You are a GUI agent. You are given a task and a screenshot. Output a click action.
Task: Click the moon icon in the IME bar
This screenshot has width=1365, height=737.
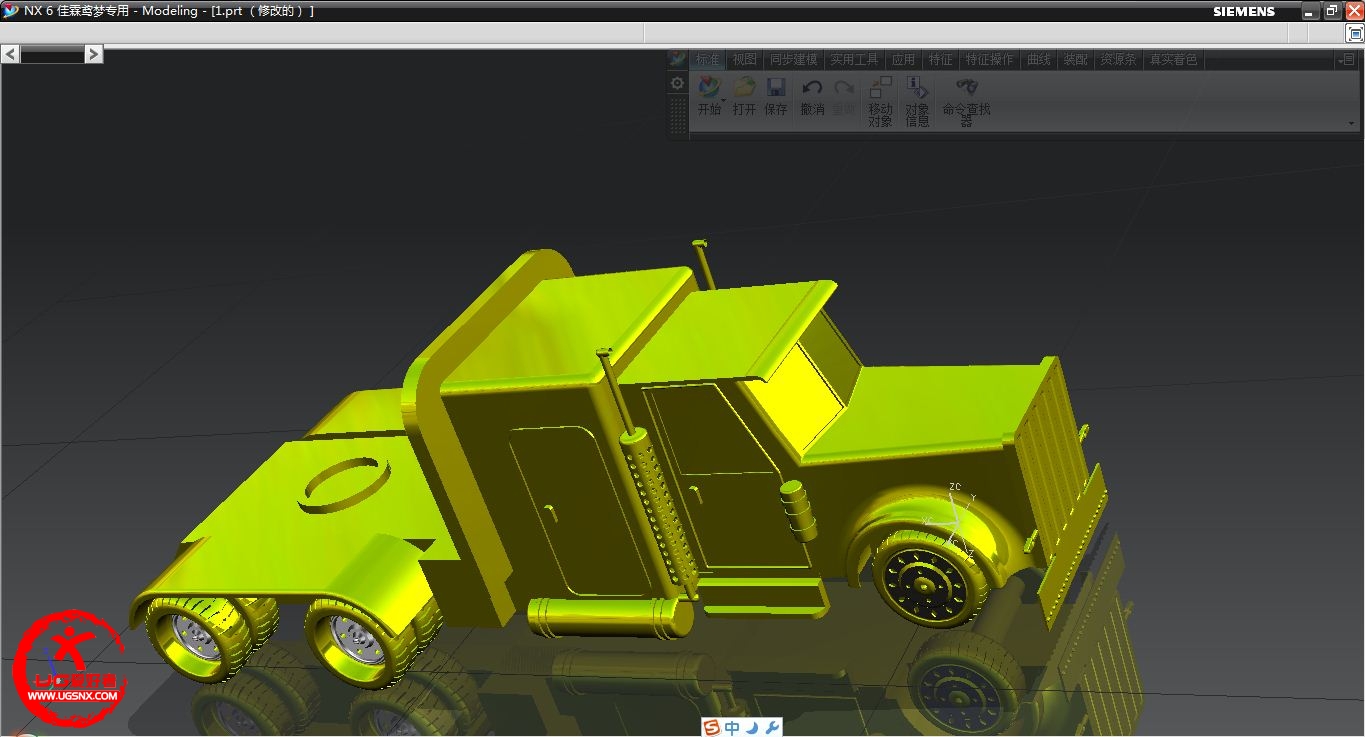coord(752,727)
